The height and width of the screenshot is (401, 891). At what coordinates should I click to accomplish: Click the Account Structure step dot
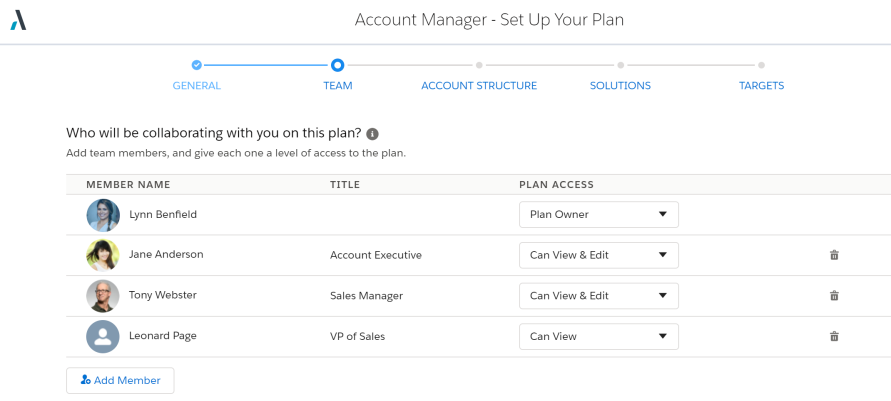pyautogui.click(x=479, y=65)
